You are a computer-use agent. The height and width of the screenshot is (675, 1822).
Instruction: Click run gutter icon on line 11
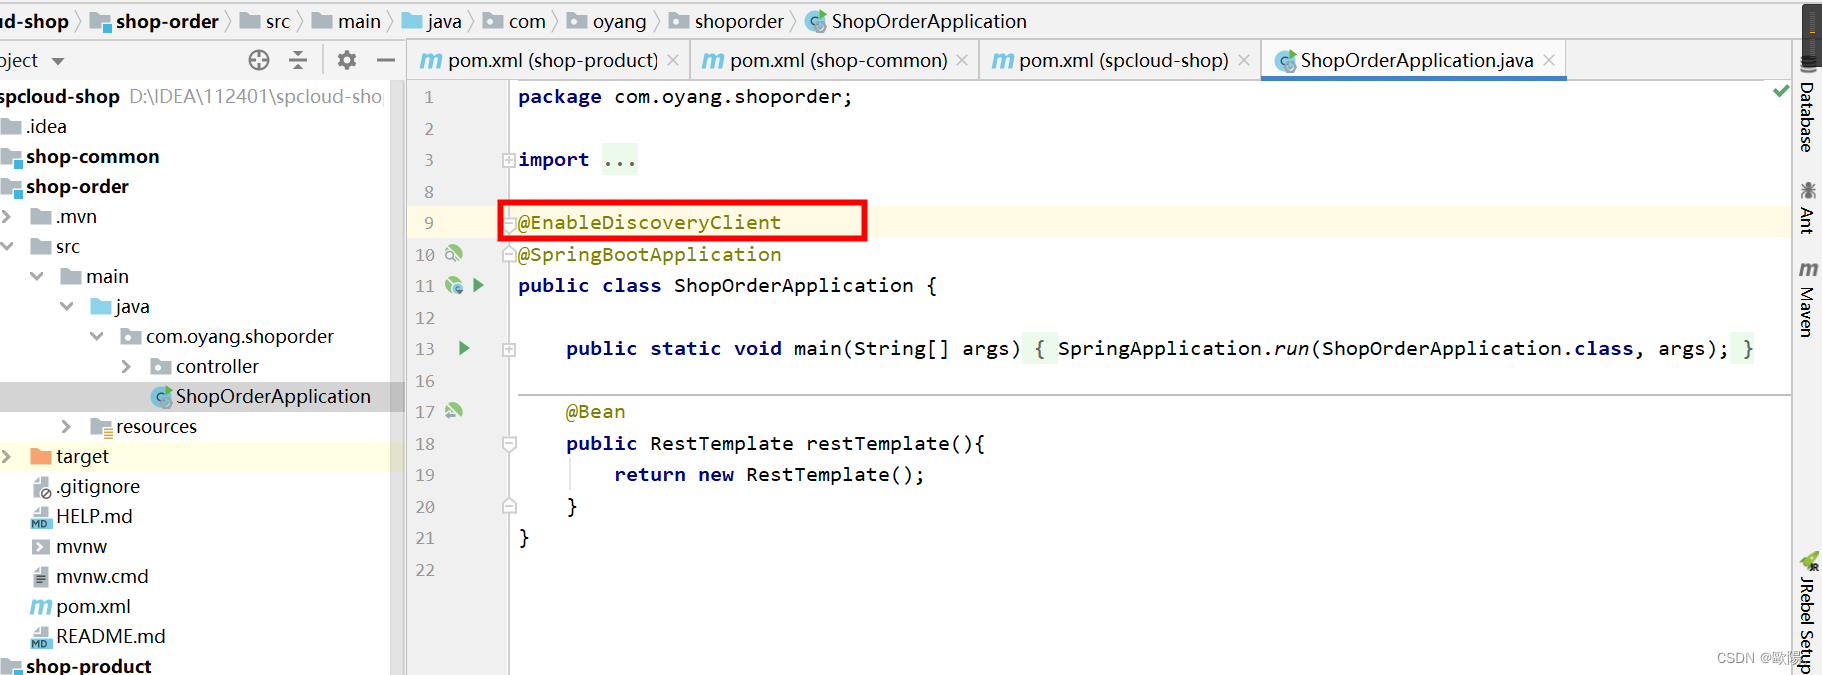pos(478,285)
